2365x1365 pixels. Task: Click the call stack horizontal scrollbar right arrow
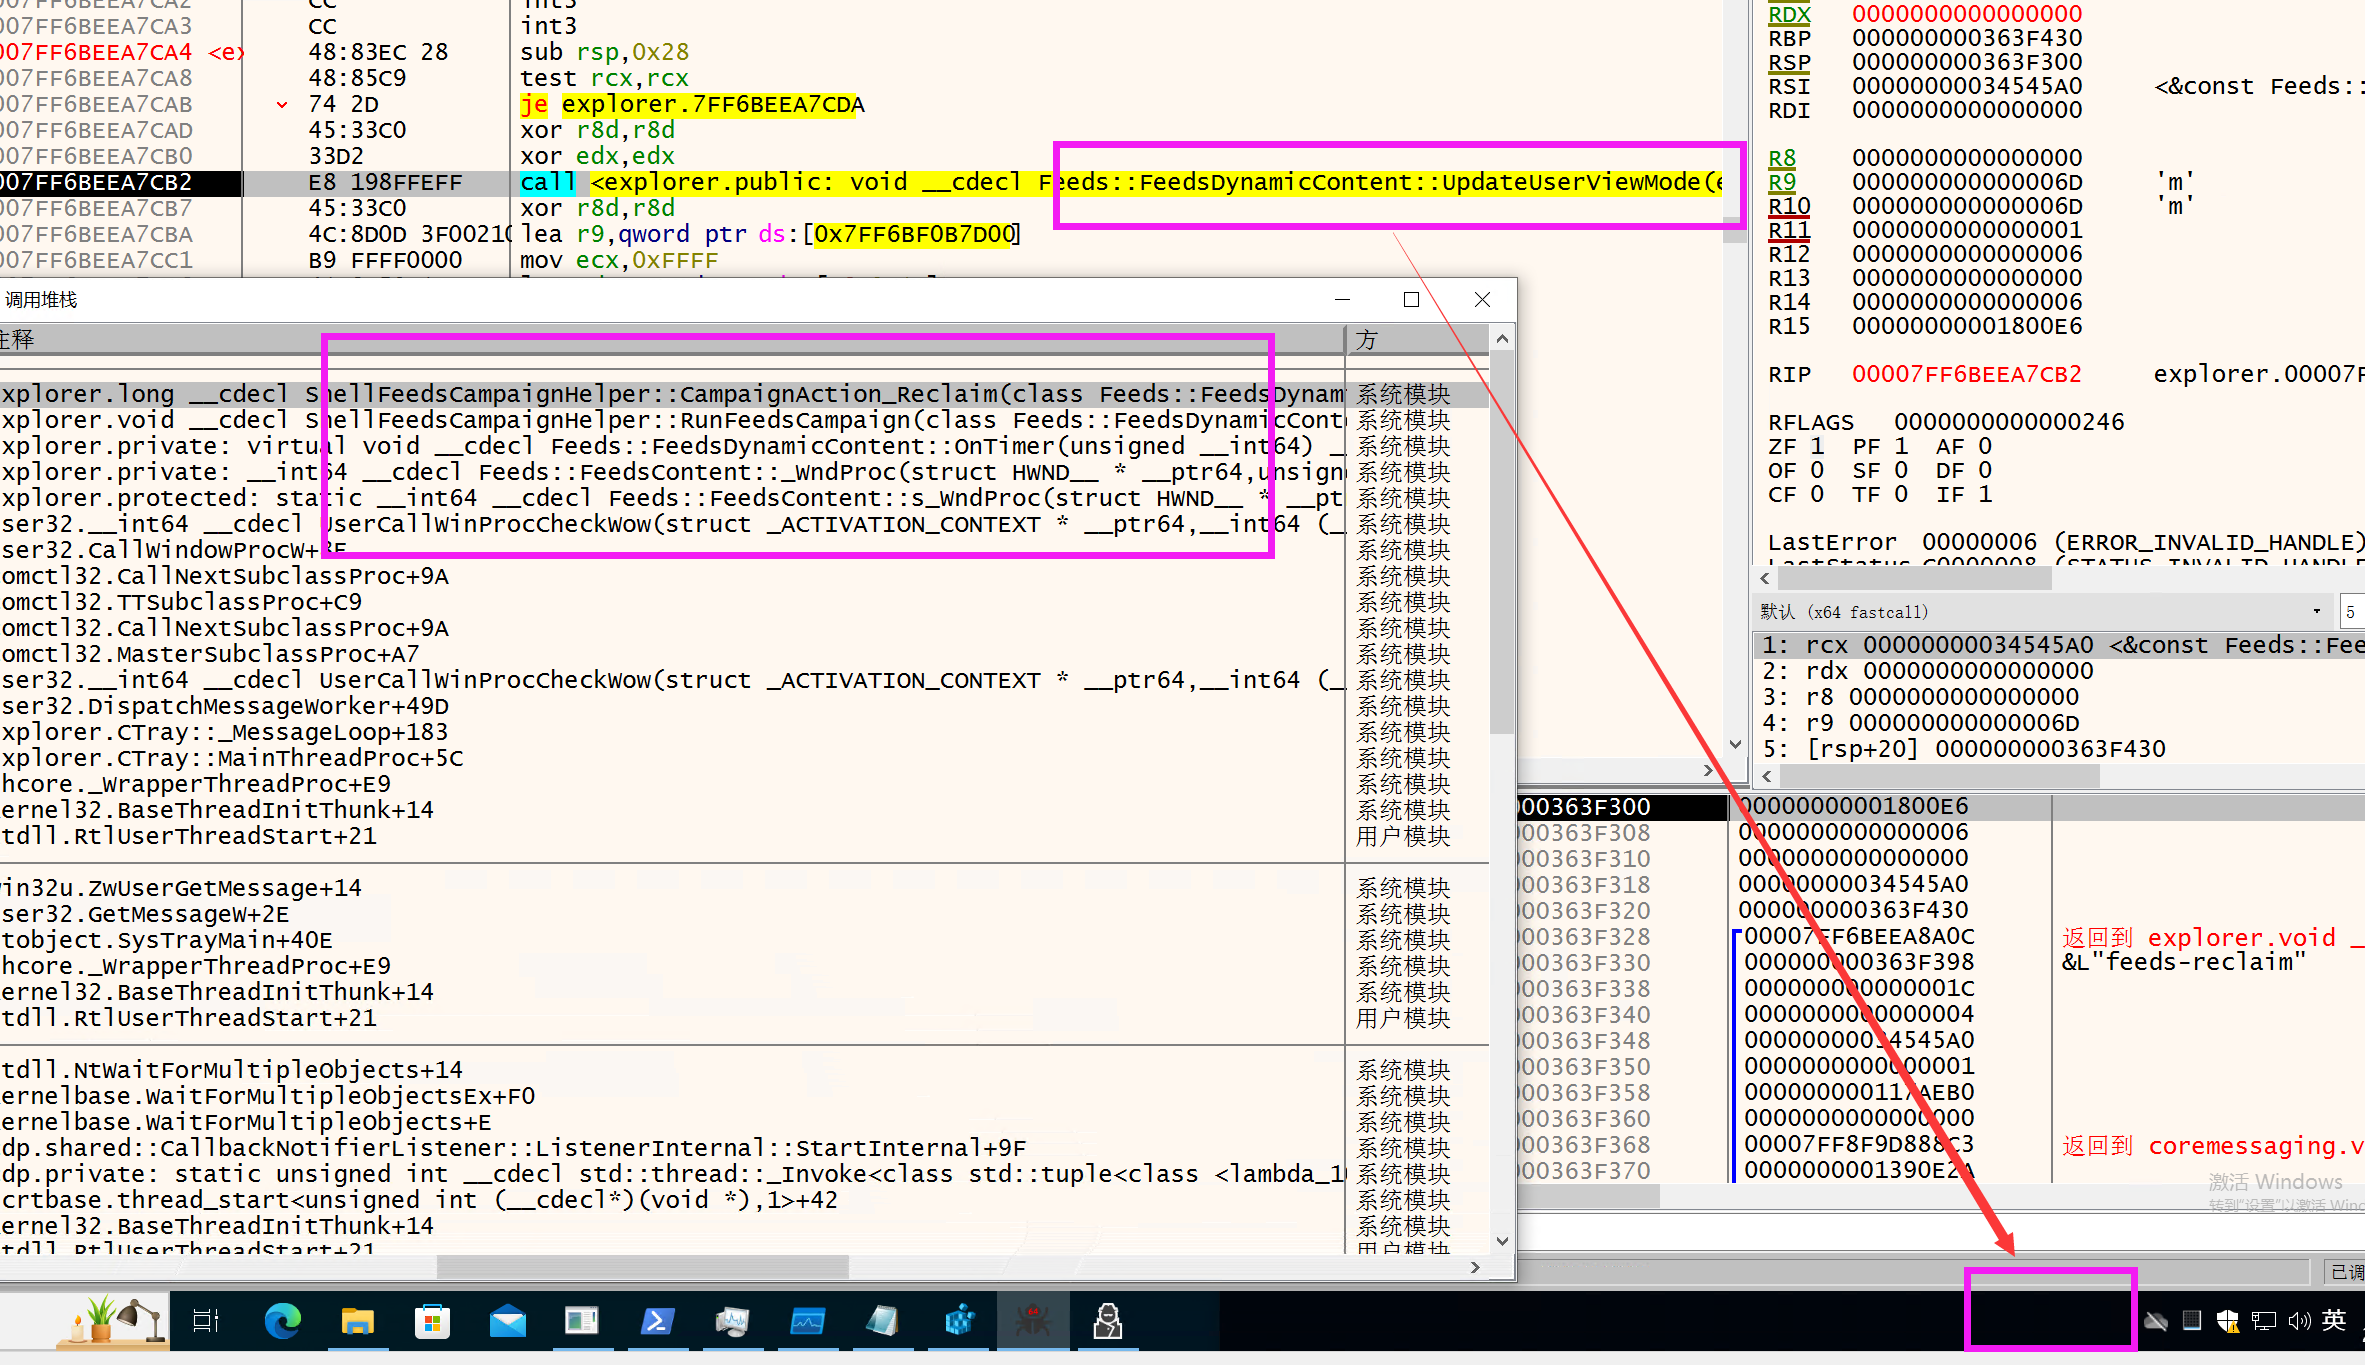point(1475,1267)
